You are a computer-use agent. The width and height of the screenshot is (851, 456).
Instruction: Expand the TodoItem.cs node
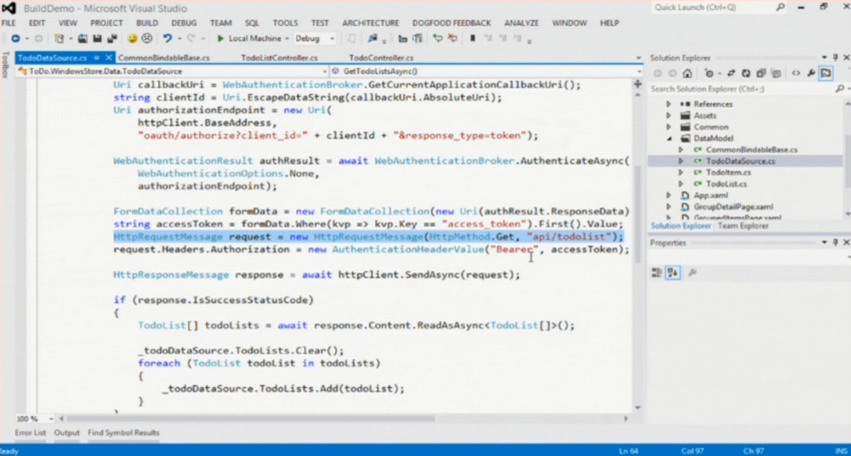point(681,172)
